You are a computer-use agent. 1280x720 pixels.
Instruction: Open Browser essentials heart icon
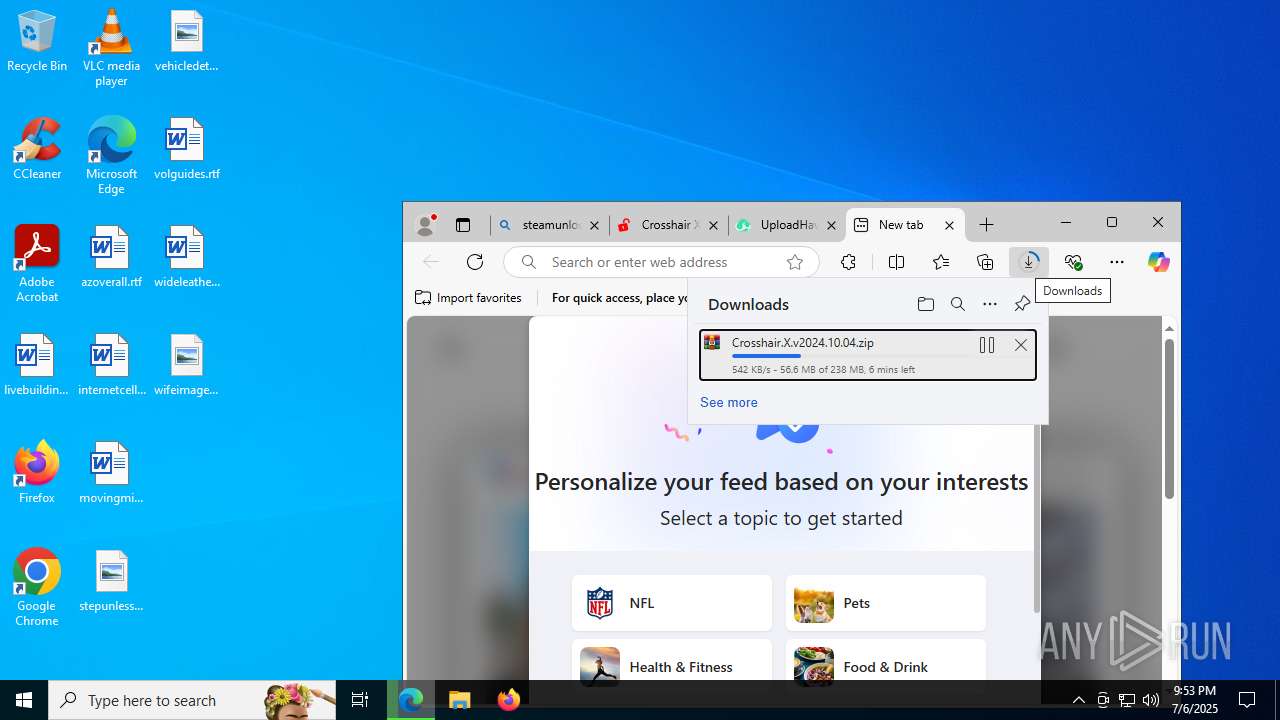[x=1073, y=262]
